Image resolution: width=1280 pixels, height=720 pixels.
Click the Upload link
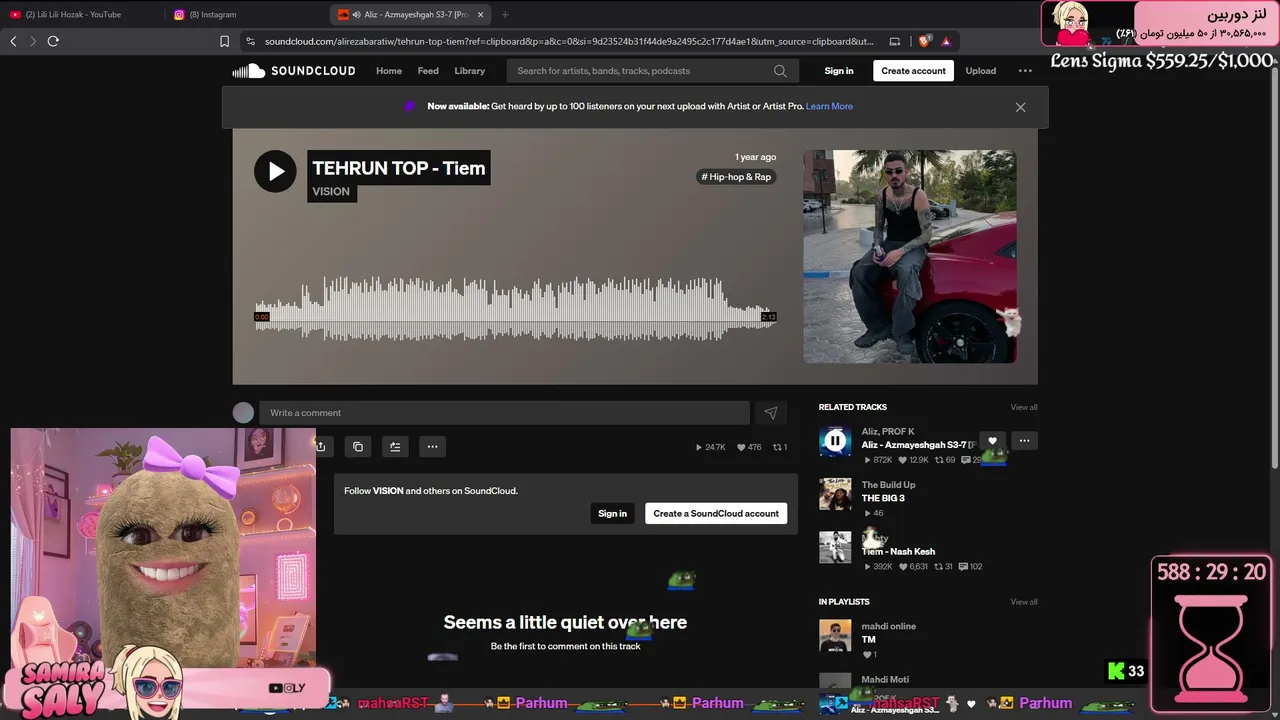pyautogui.click(x=981, y=71)
